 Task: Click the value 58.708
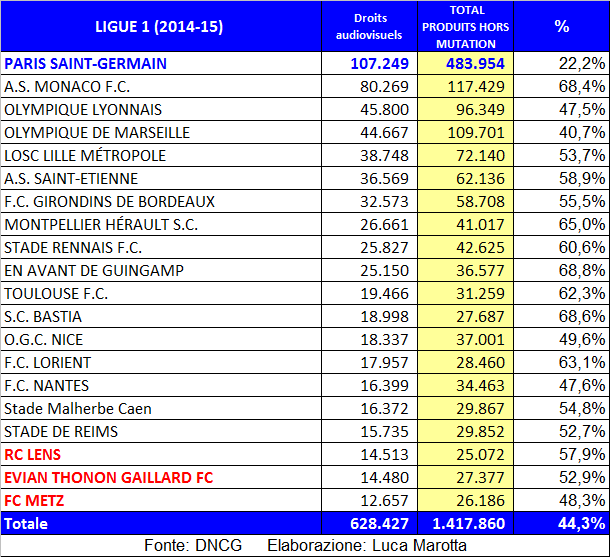pos(480,201)
